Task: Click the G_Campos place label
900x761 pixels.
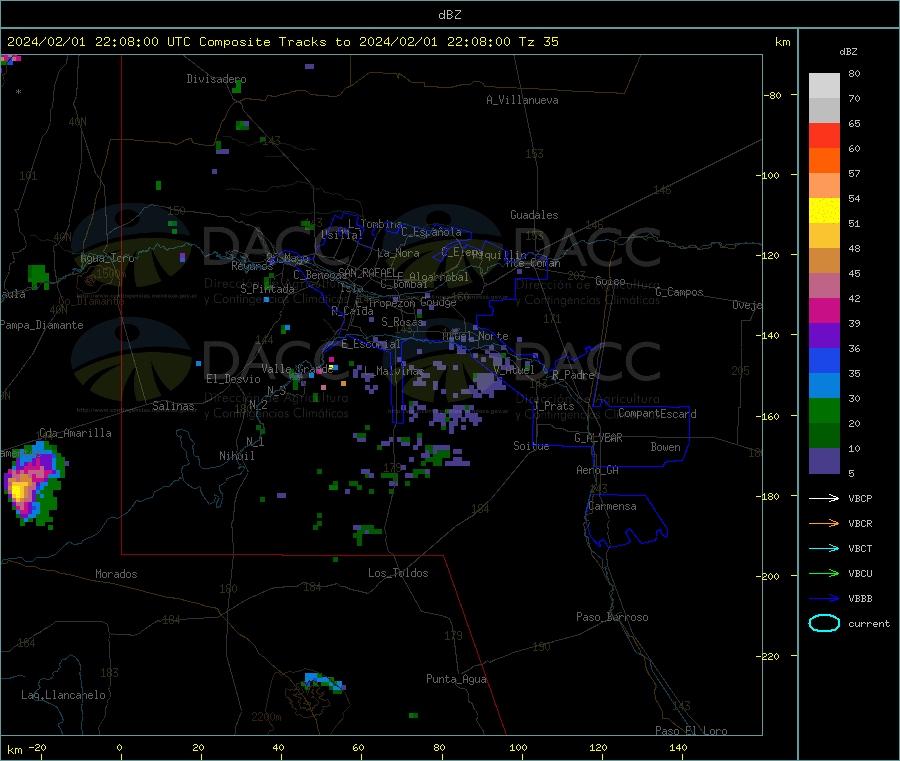Action: click(x=679, y=292)
